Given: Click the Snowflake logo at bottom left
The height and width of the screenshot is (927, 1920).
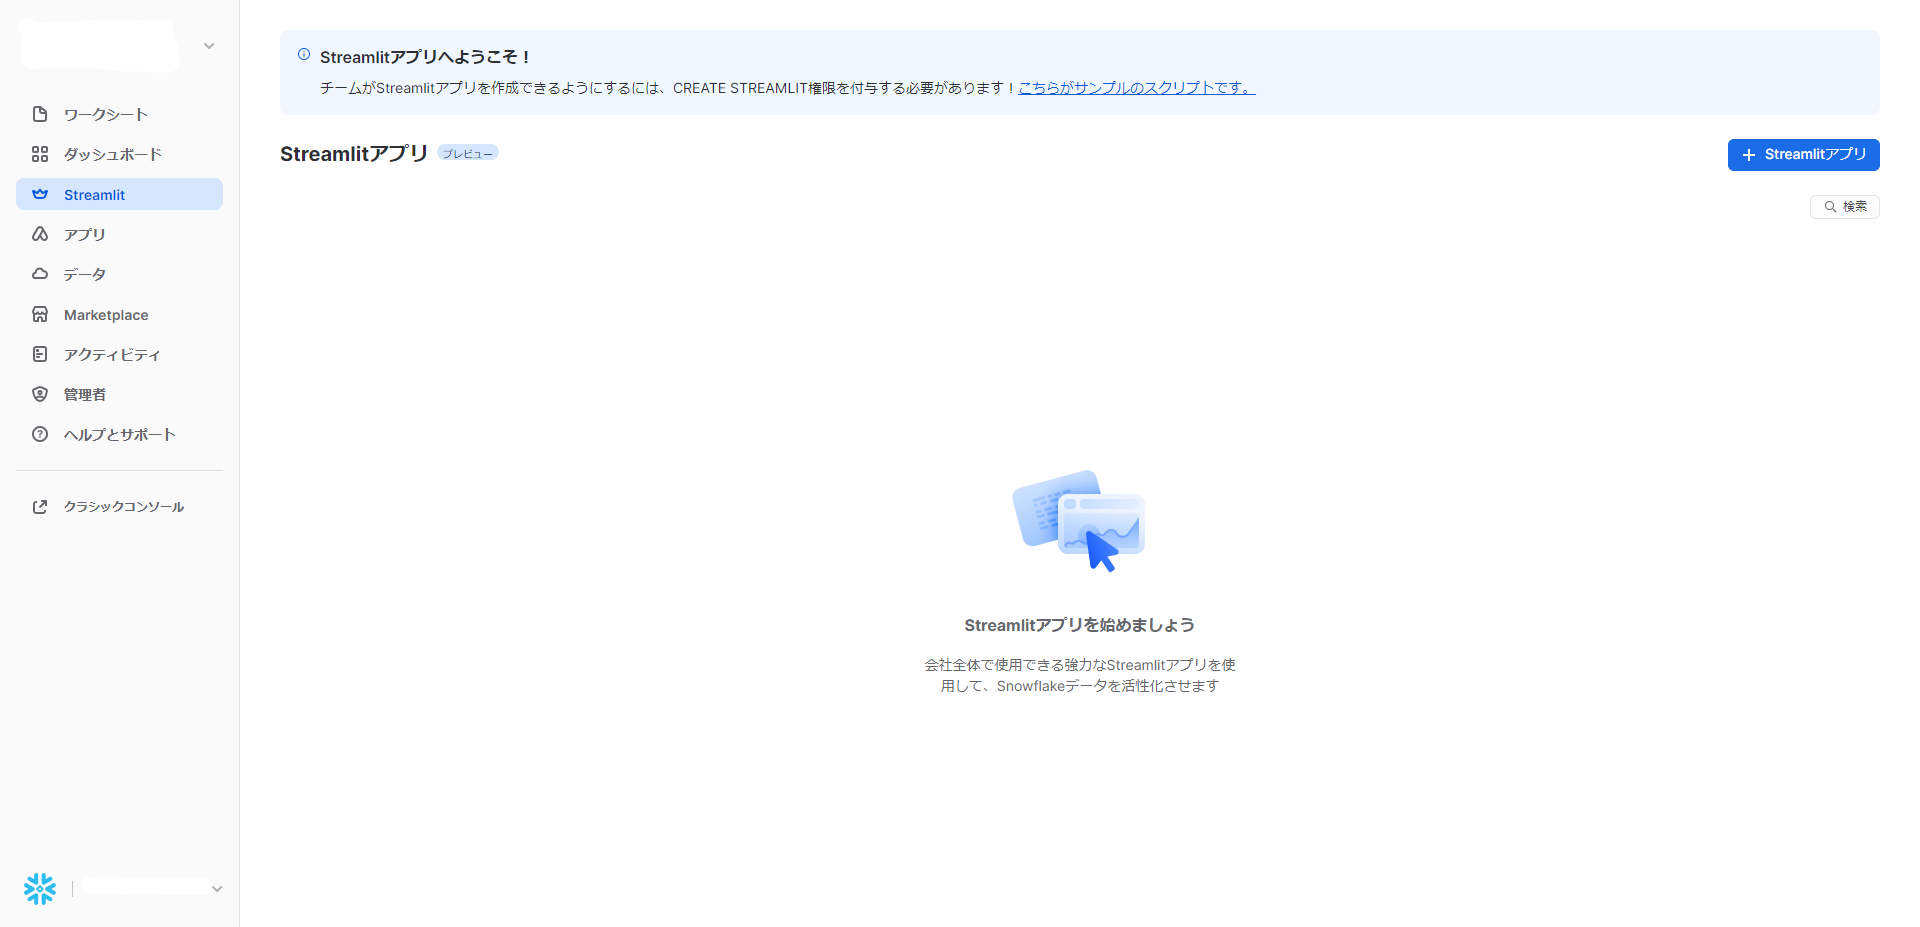Looking at the screenshot, I should pos(39,888).
